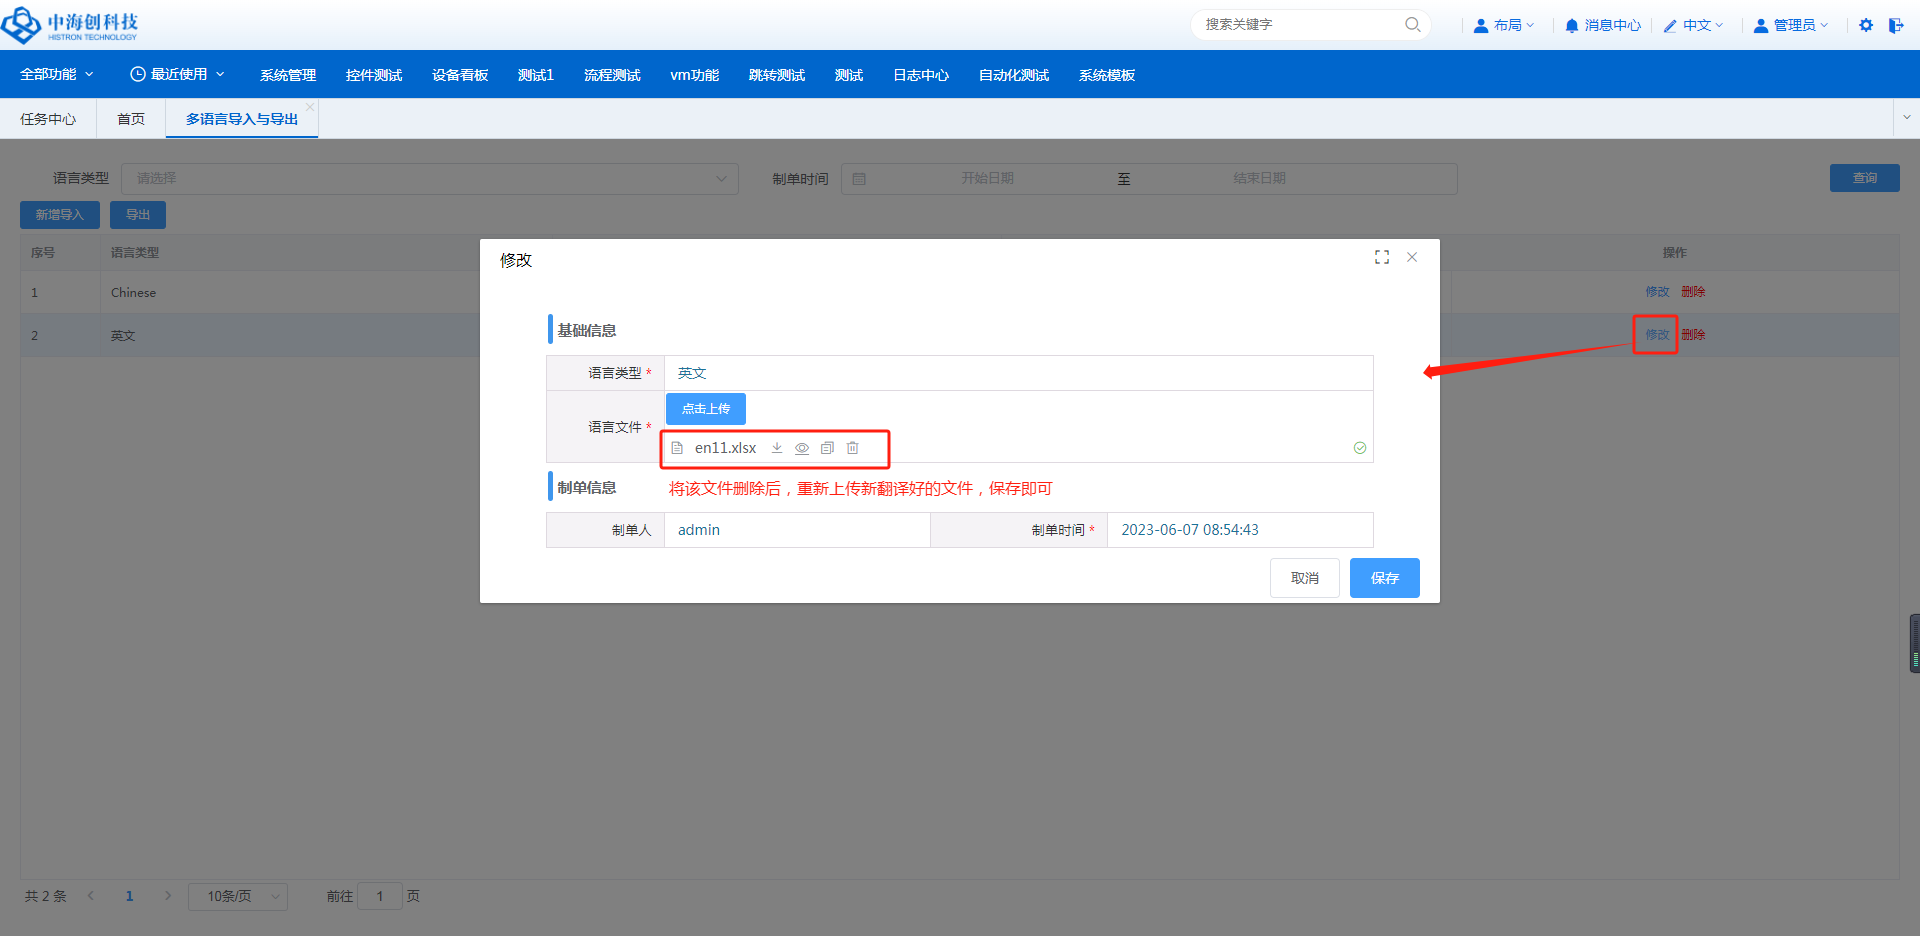Screen dimensions: 1920x936
Task: Close the 修改 dialog
Action: point(1412,257)
